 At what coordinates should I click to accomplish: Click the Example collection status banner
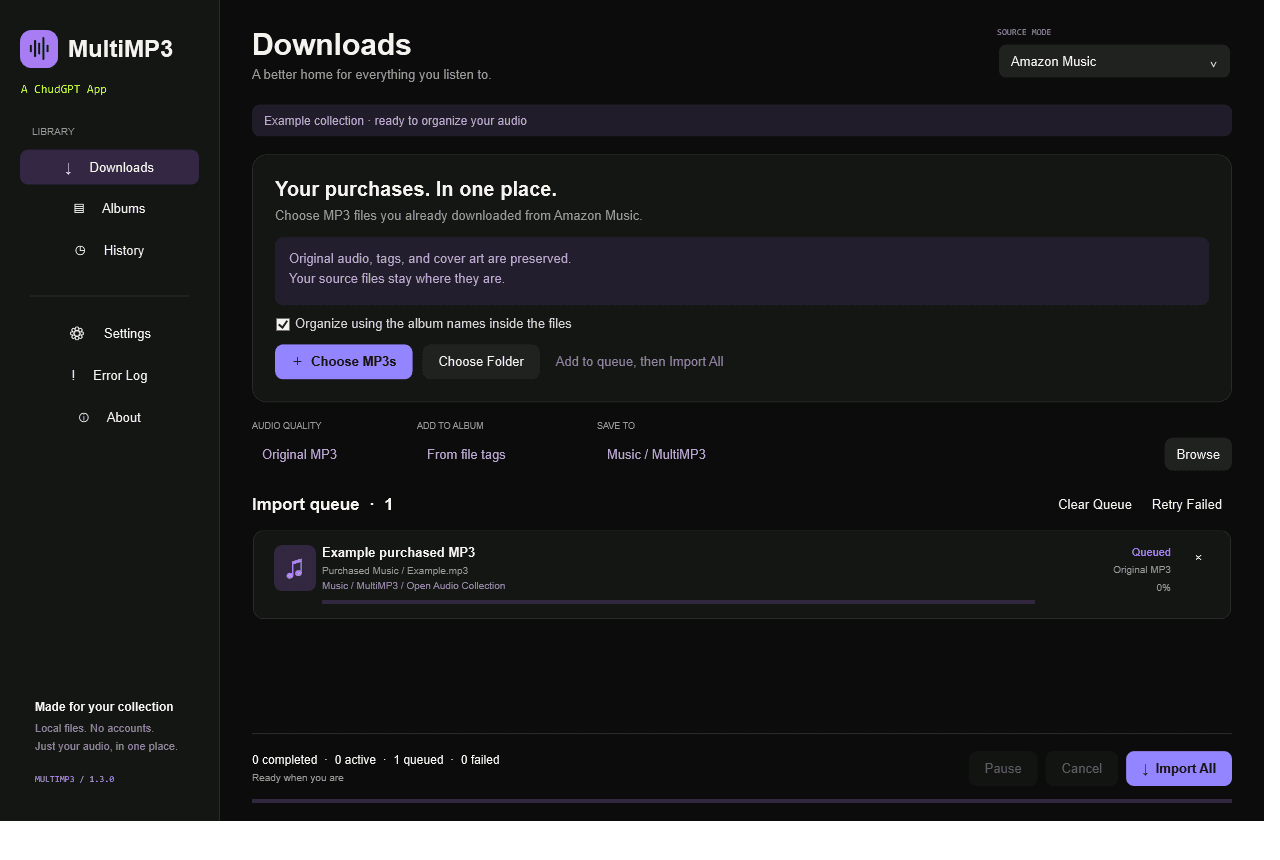pyautogui.click(x=742, y=121)
